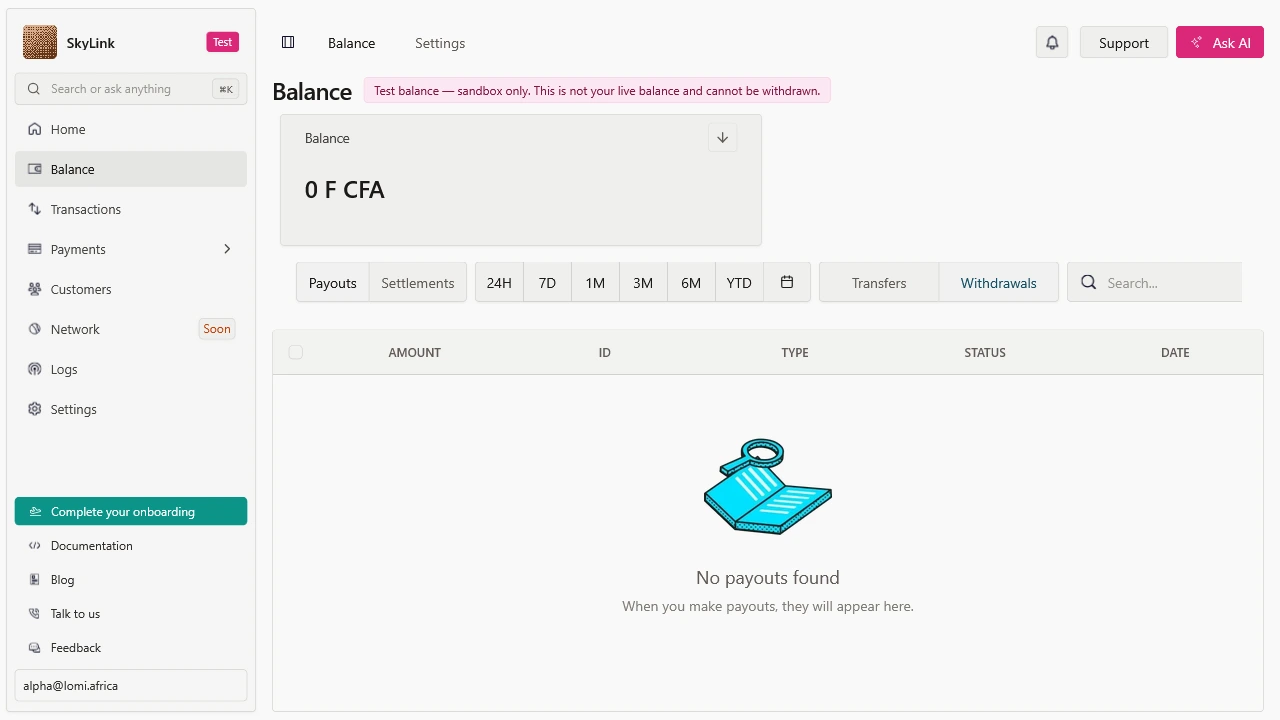Focus the payouts Search field
Viewport: 1280px width, 720px height.
1155,283
